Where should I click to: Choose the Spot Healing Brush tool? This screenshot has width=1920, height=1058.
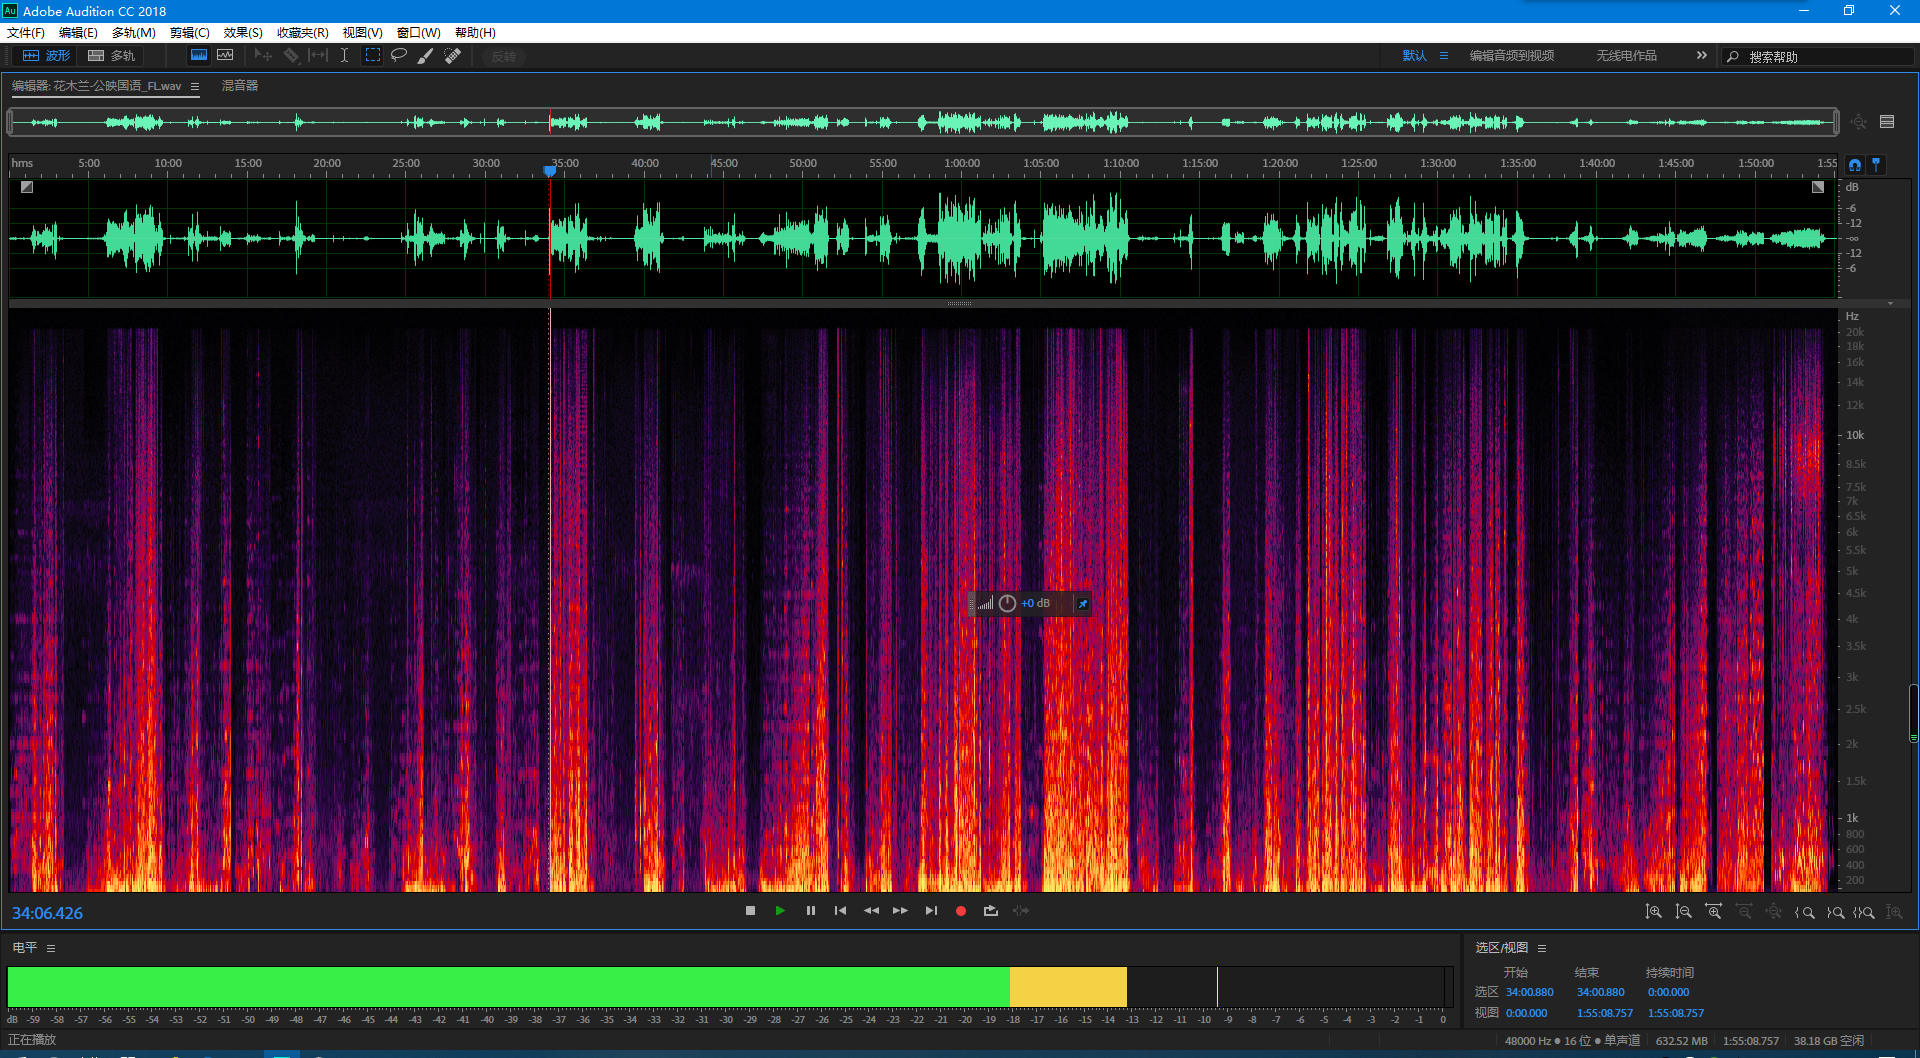coord(453,56)
